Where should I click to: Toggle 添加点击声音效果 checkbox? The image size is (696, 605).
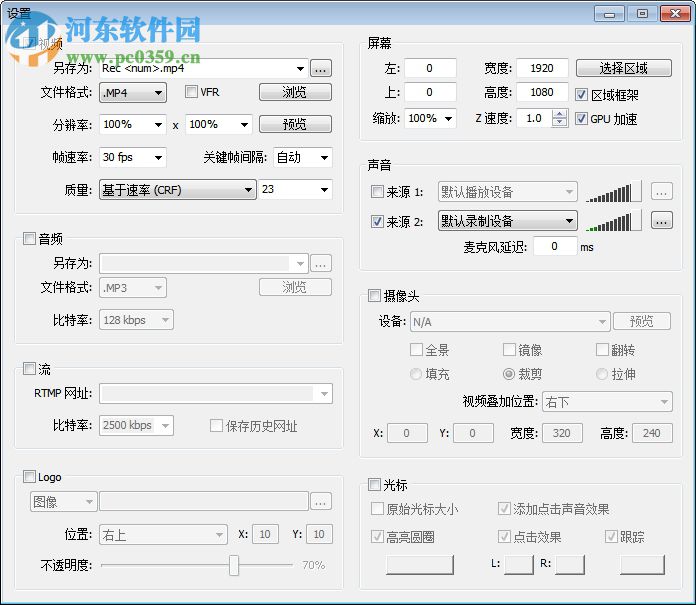click(504, 509)
